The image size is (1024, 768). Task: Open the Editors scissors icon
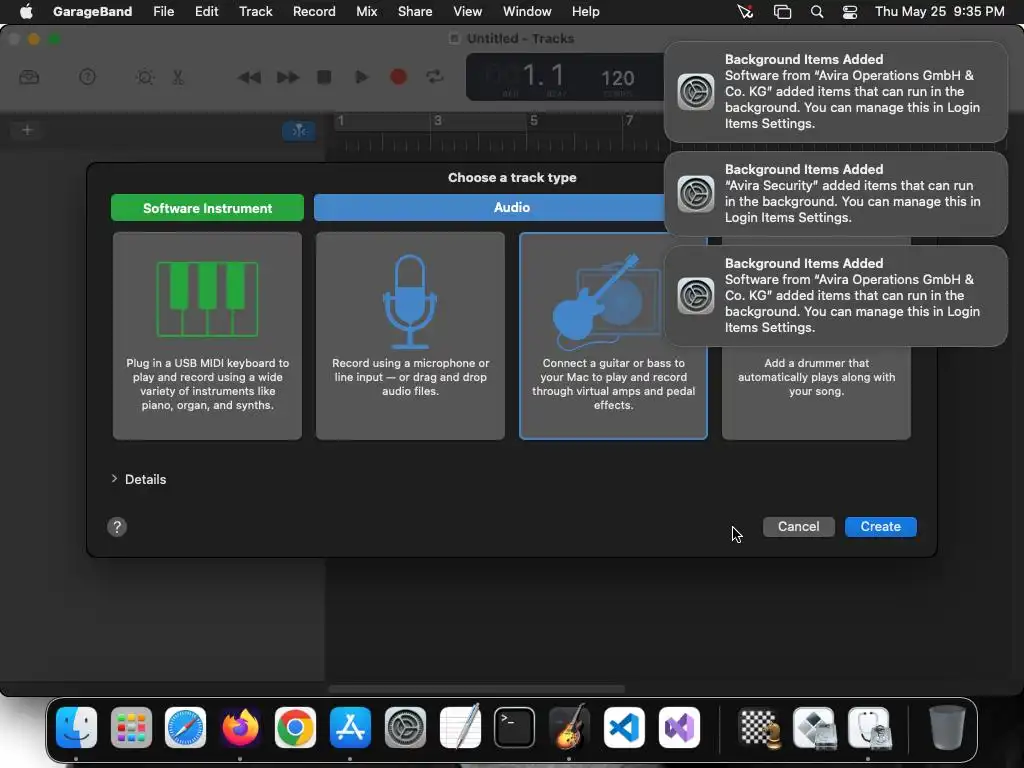[x=178, y=77]
